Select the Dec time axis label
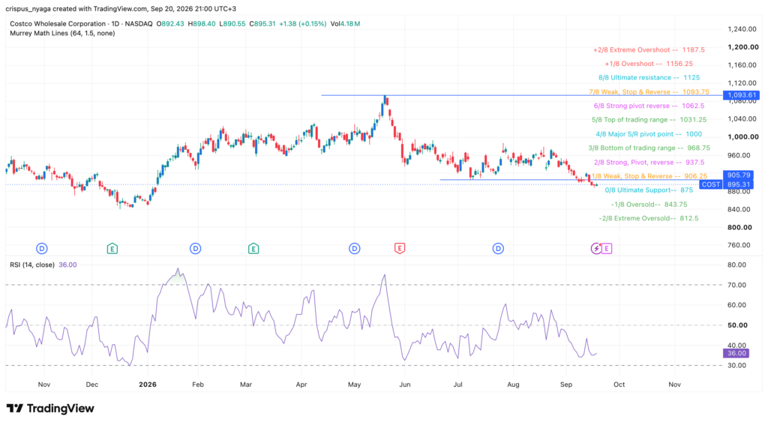Screen dimensions: 768x425 point(92,384)
